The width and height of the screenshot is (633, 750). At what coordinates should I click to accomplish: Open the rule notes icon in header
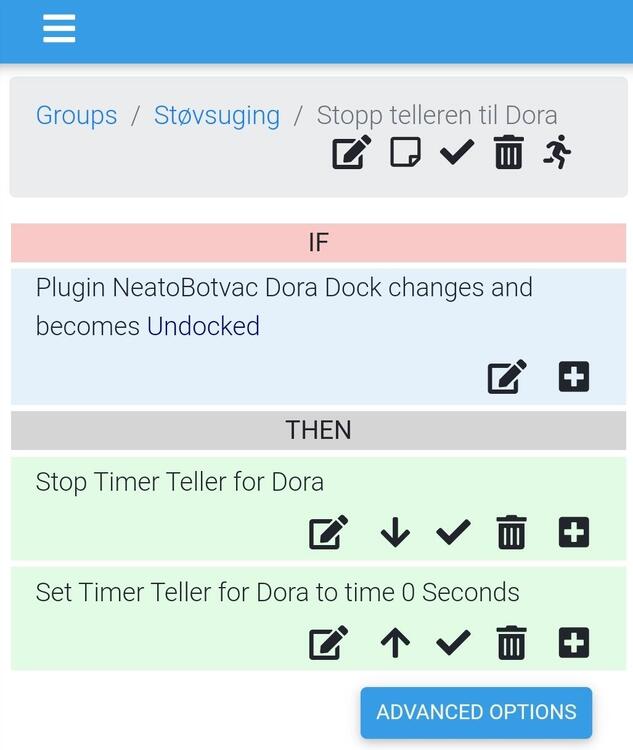tap(405, 153)
